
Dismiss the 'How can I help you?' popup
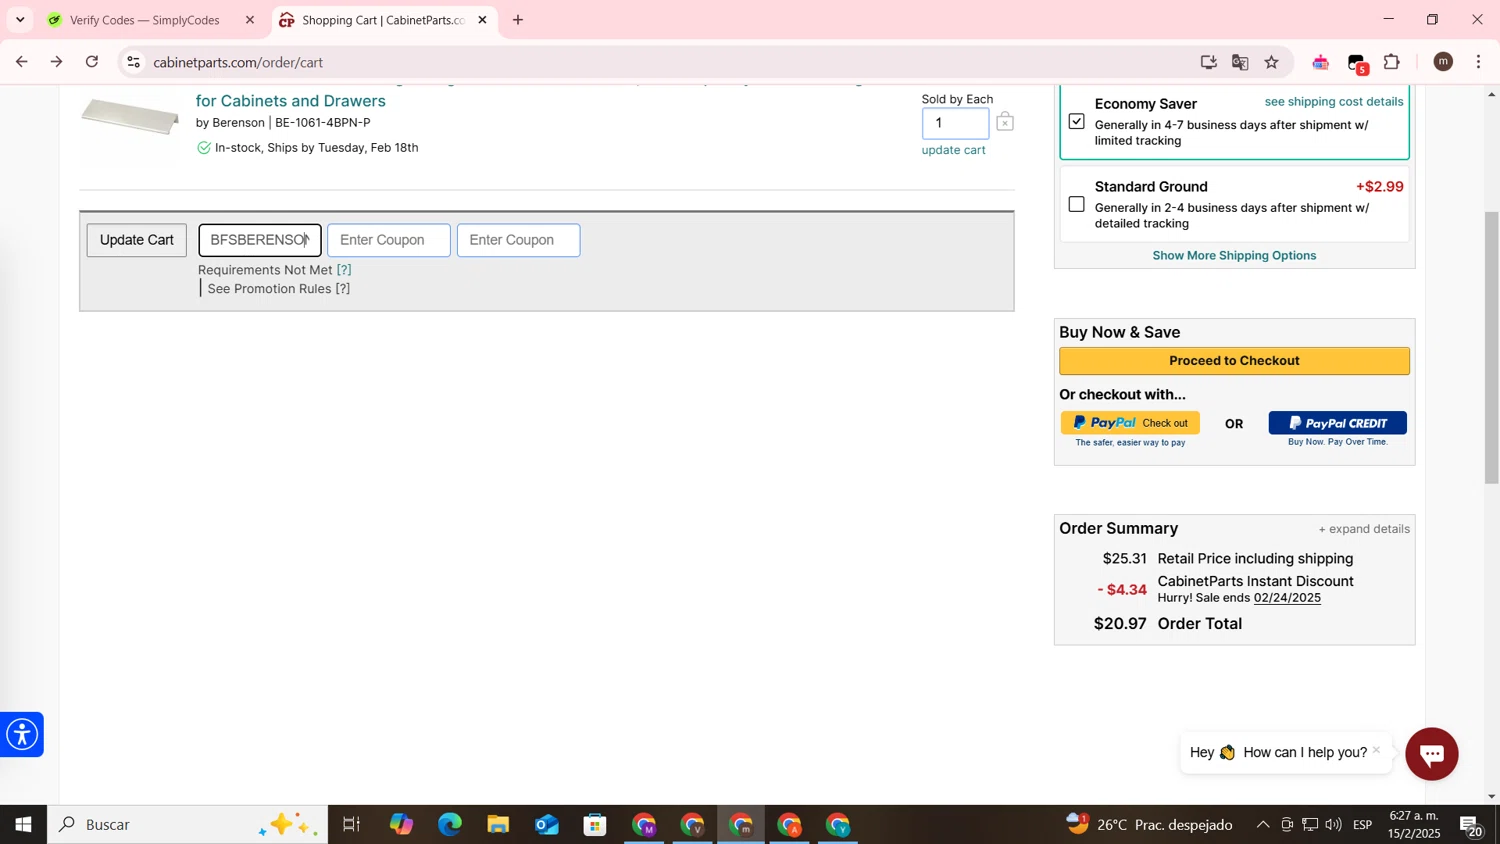click(1376, 750)
